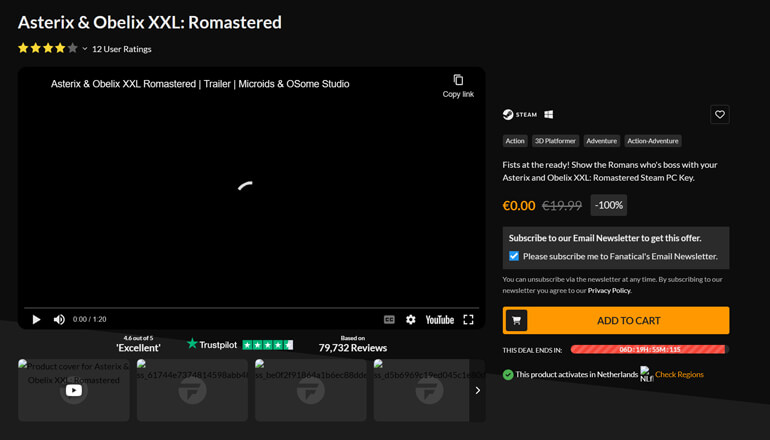Play the trailer video
The image size is (770, 440).
[x=36, y=320]
